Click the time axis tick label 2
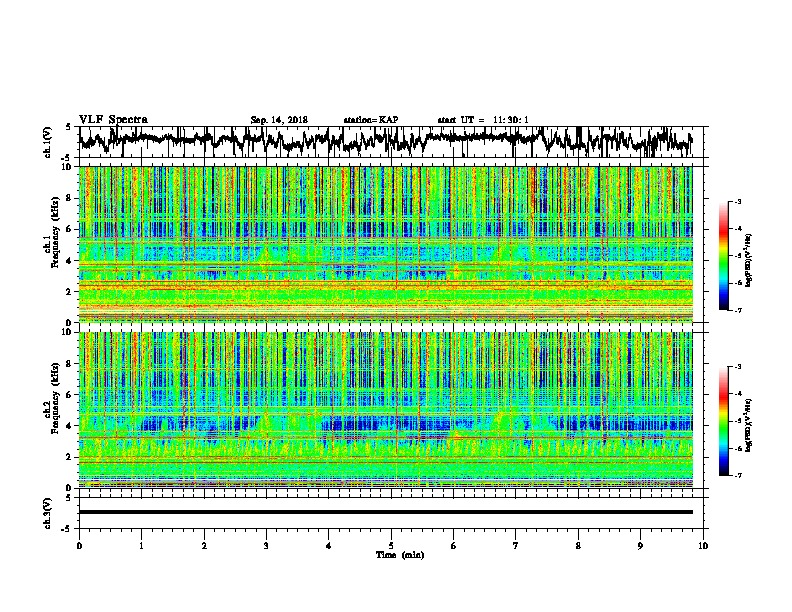 click(x=204, y=546)
